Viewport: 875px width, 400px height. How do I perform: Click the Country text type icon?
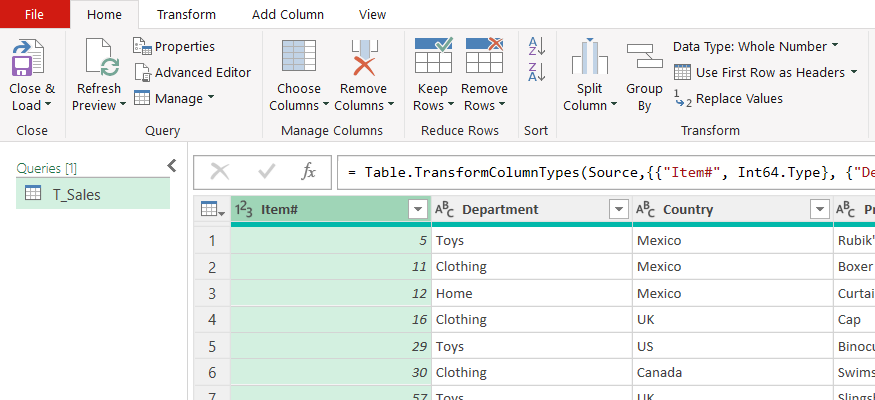click(x=645, y=209)
